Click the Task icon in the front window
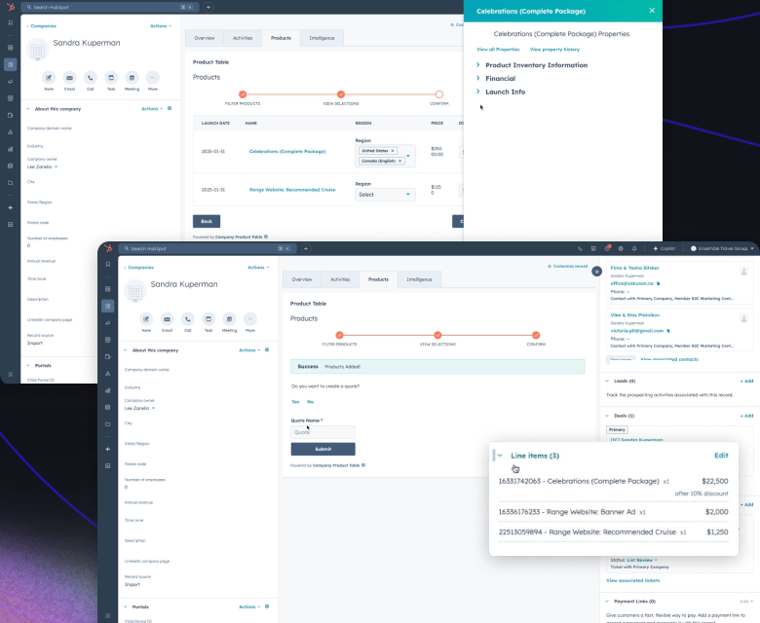760x623 pixels. point(208,319)
